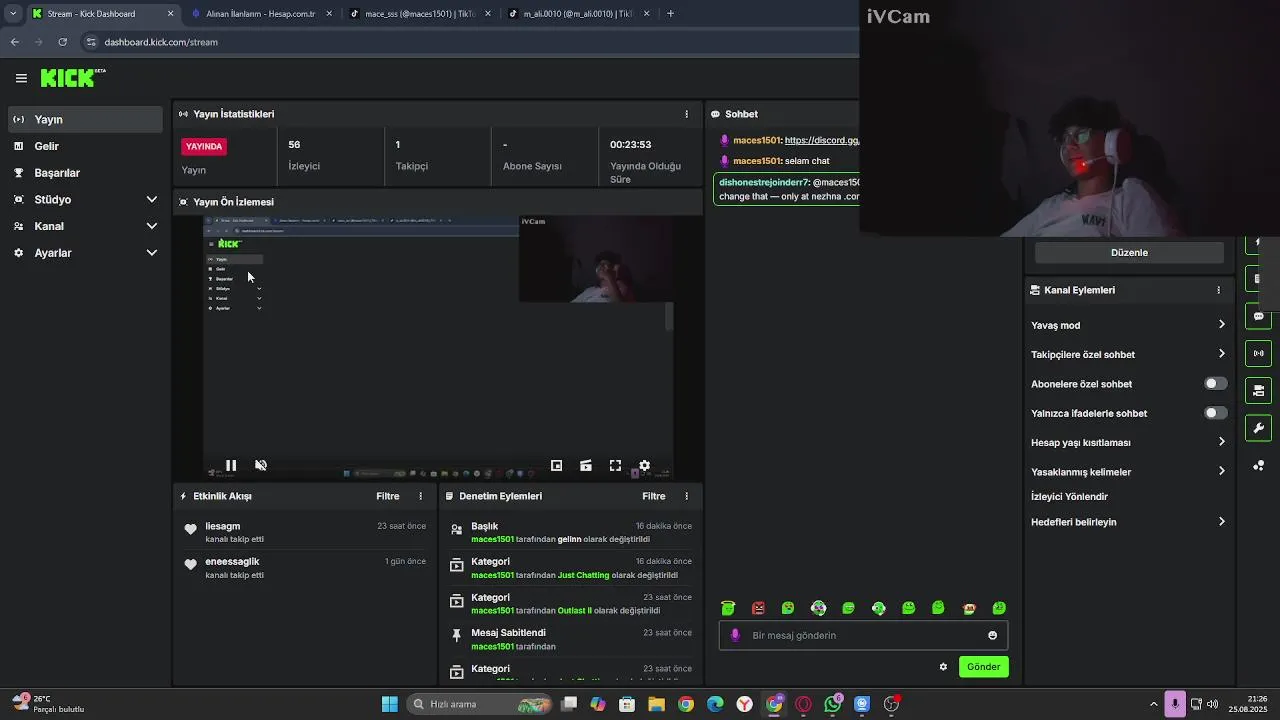Switch to m_ali.0010 TikTok tab
1280x720 pixels.
[578, 14]
